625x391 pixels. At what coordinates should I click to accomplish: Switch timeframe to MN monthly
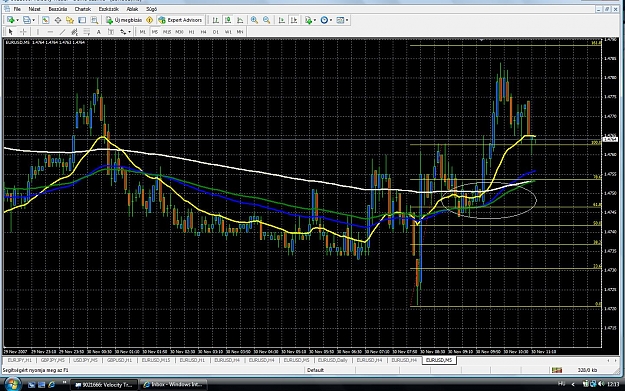coord(240,31)
